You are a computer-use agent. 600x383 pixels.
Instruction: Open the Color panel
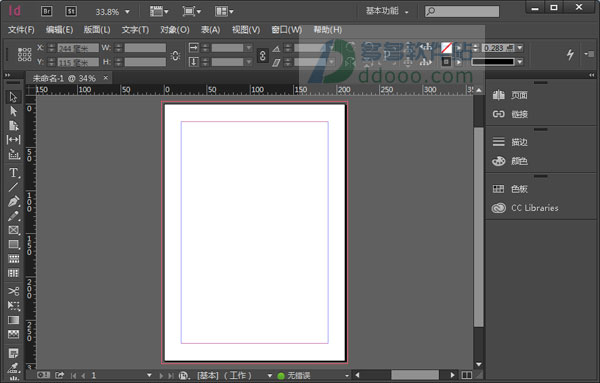click(510, 161)
